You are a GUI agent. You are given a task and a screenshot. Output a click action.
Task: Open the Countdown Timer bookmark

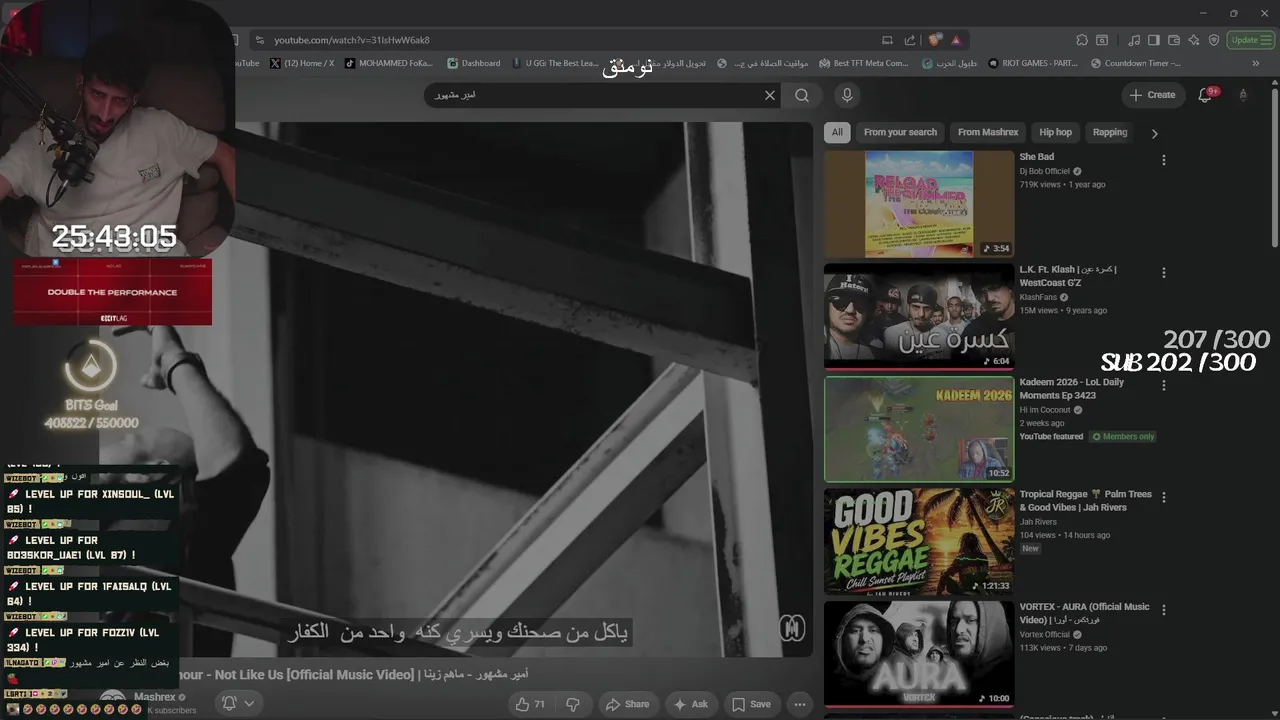pyautogui.click(x=1136, y=63)
